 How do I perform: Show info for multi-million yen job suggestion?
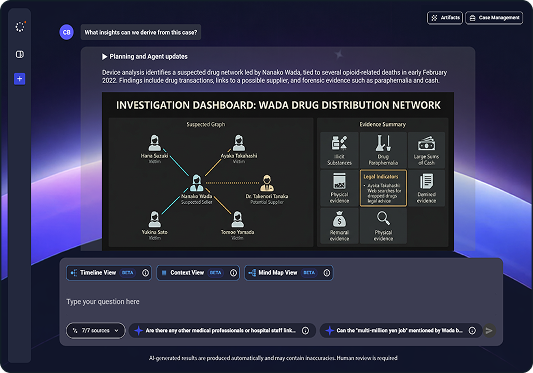[472, 330]
